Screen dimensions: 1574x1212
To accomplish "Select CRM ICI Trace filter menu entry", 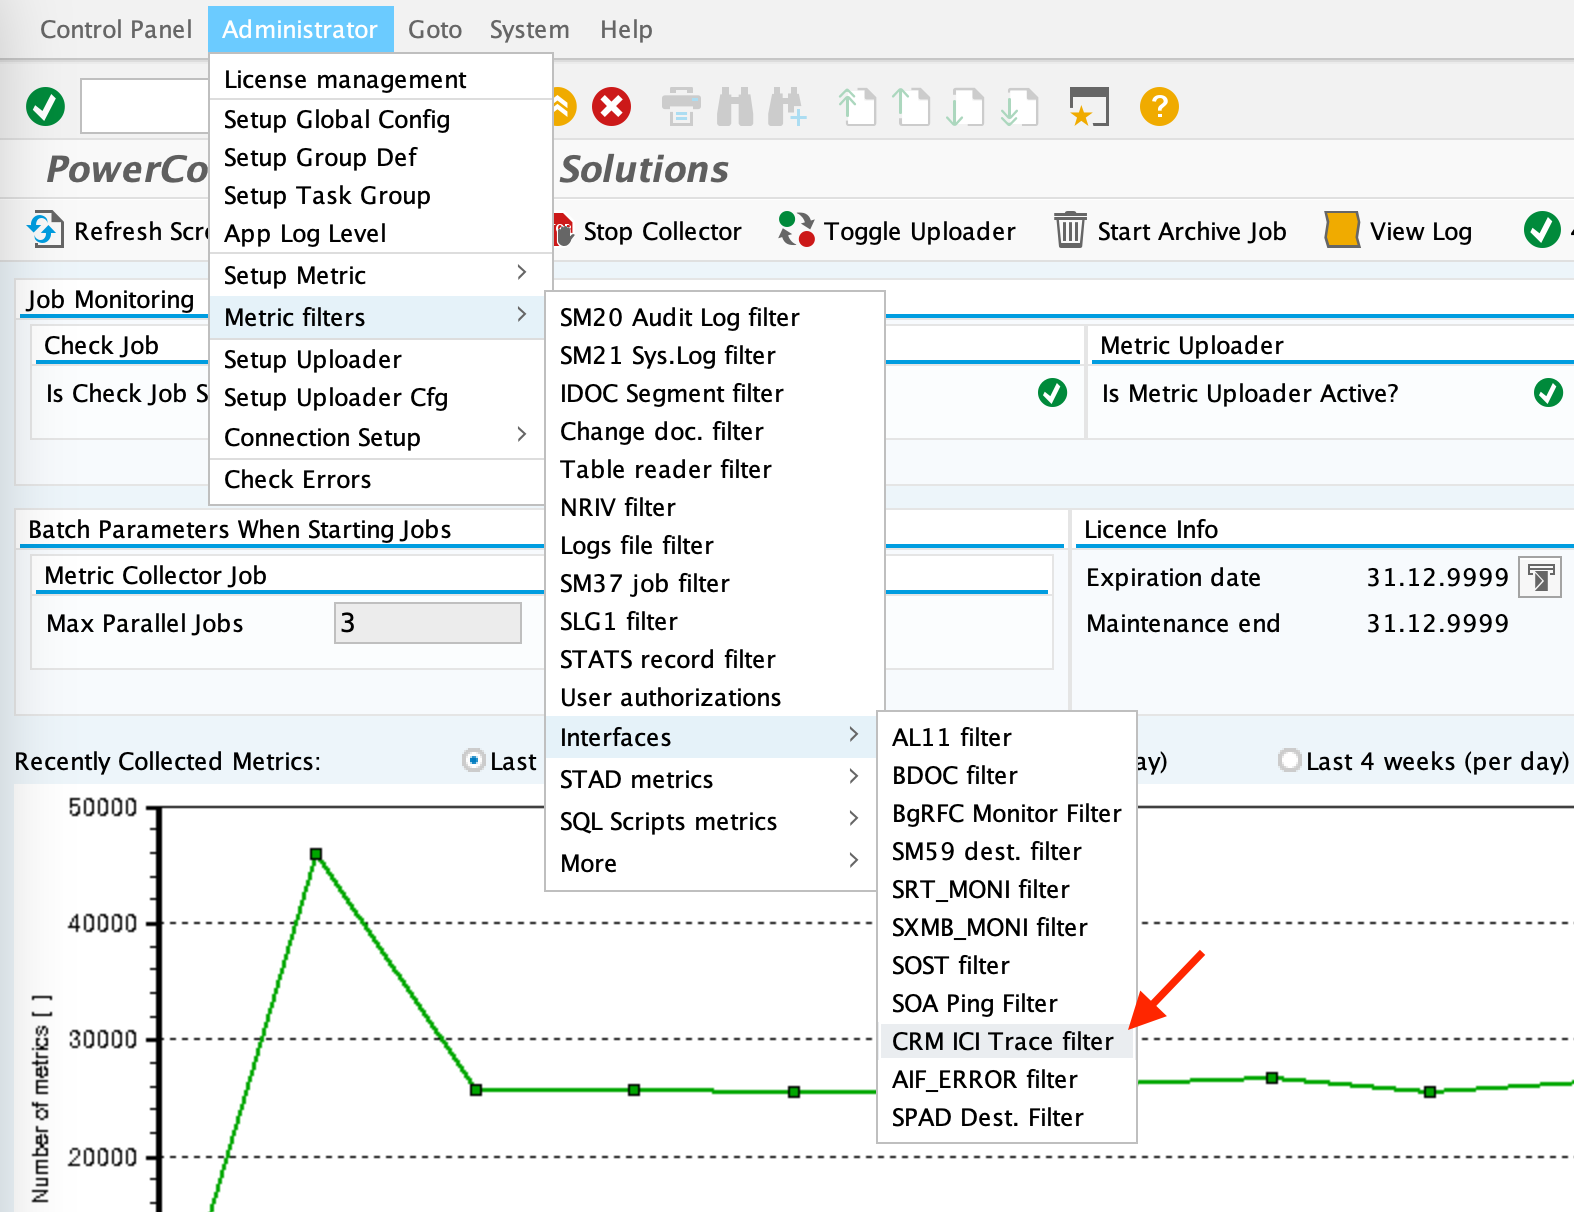I will [x=1002, y=1041].
